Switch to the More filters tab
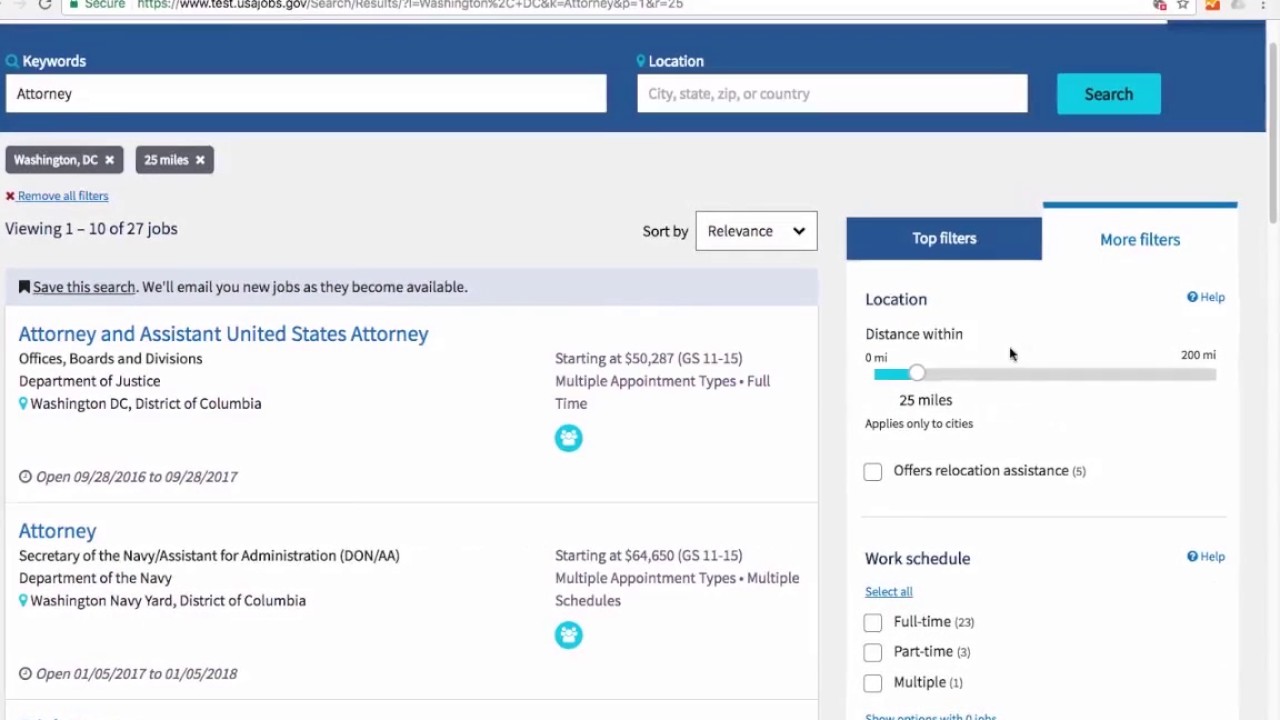The height and width of the screenshot is (720, 1280). click(1140, 239)
